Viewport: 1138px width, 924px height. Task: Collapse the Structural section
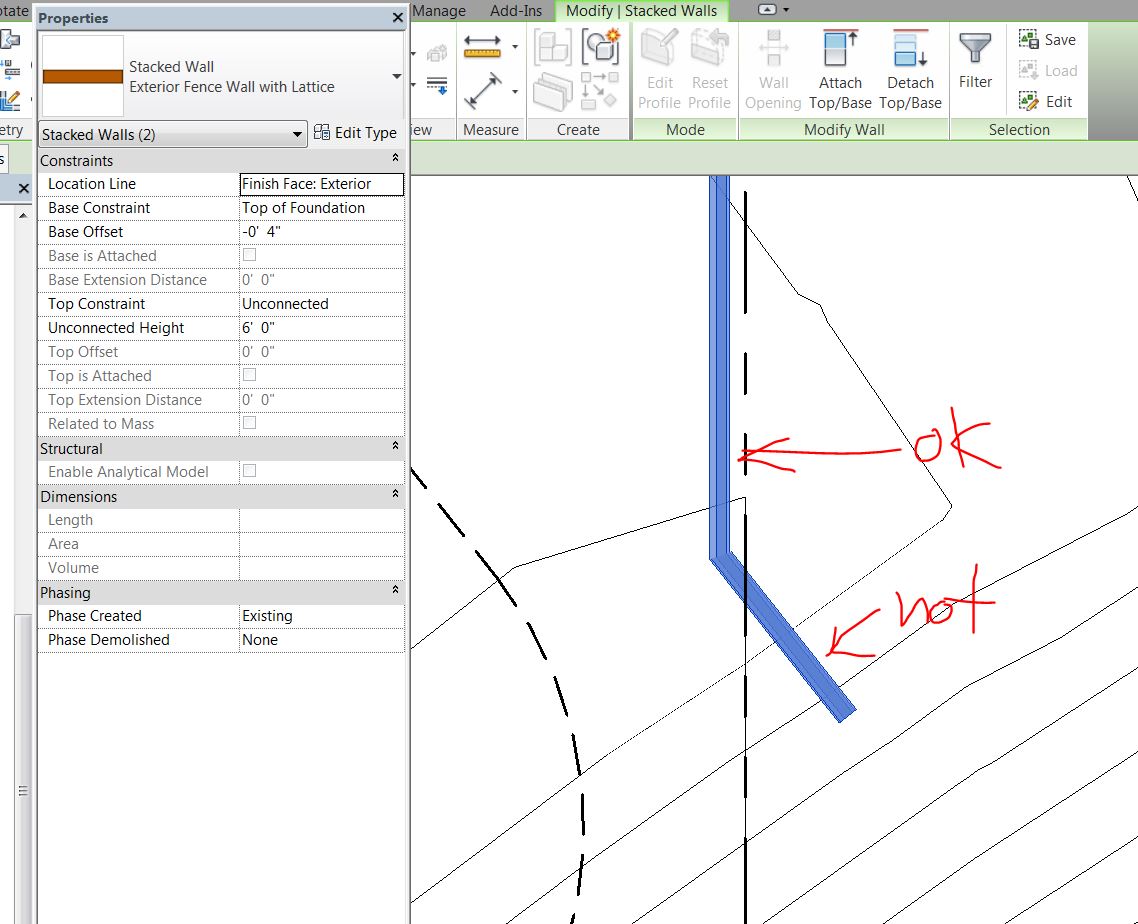click(x=396, y=446)
